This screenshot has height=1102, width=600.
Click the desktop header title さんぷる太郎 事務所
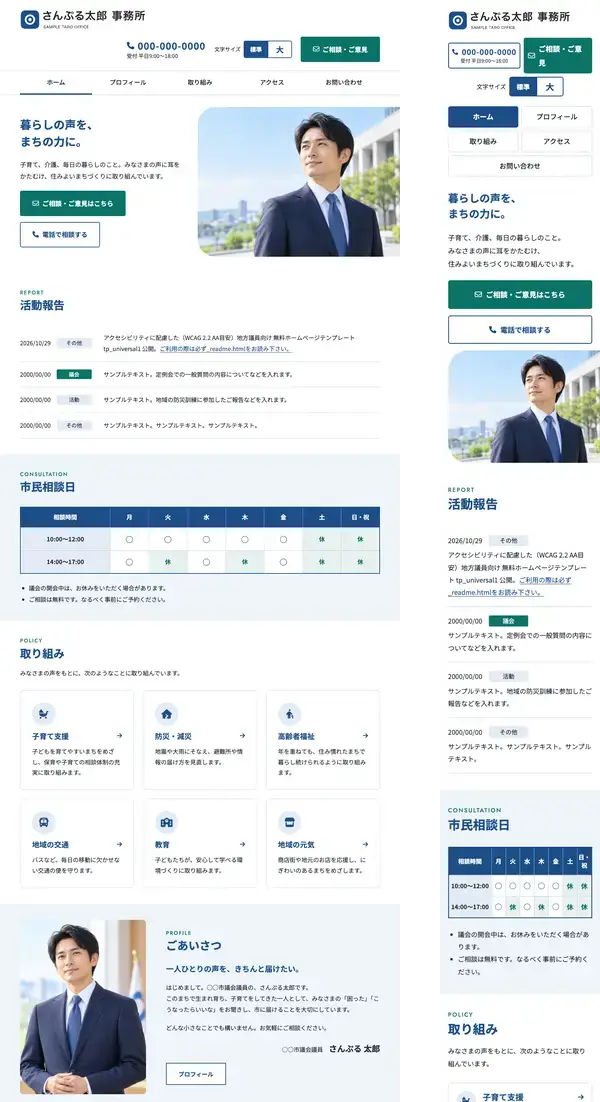click(x=93, y=15)
